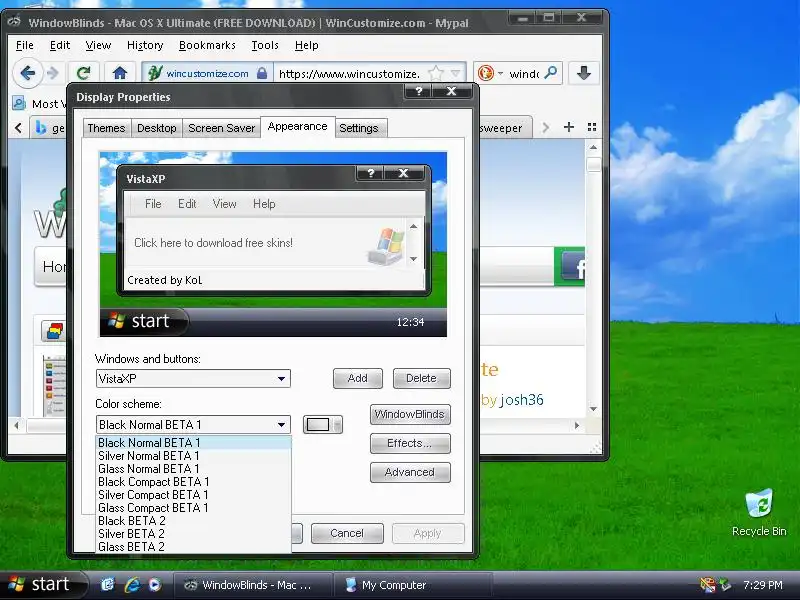This screenshot has height=600, width=800.
Task: Select Glass Compact BETA 1 color scheme
Action: click(193, 508)
